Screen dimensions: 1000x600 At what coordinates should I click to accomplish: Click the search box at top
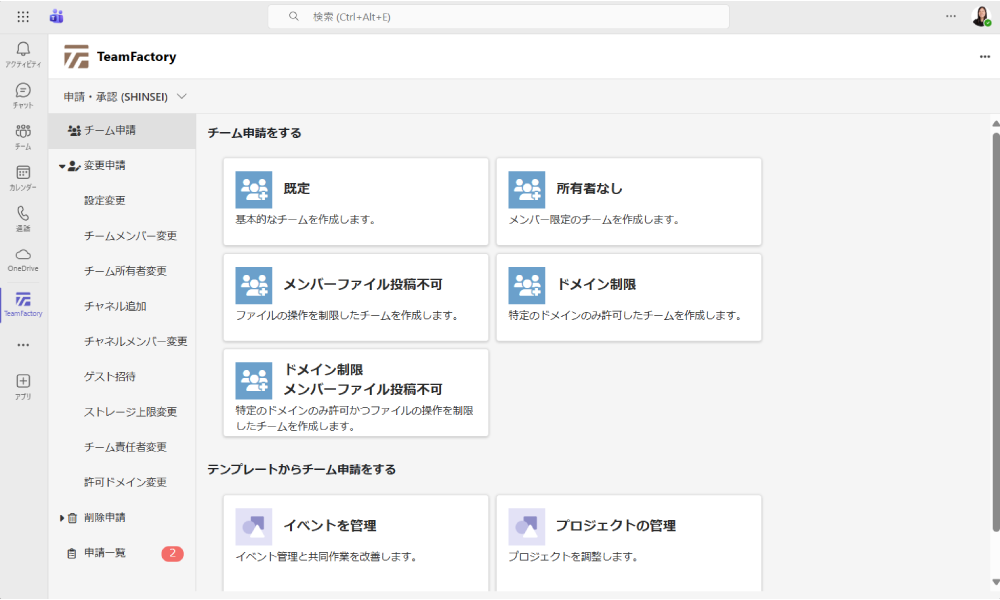pyautogui.click(x=498, y=17)
